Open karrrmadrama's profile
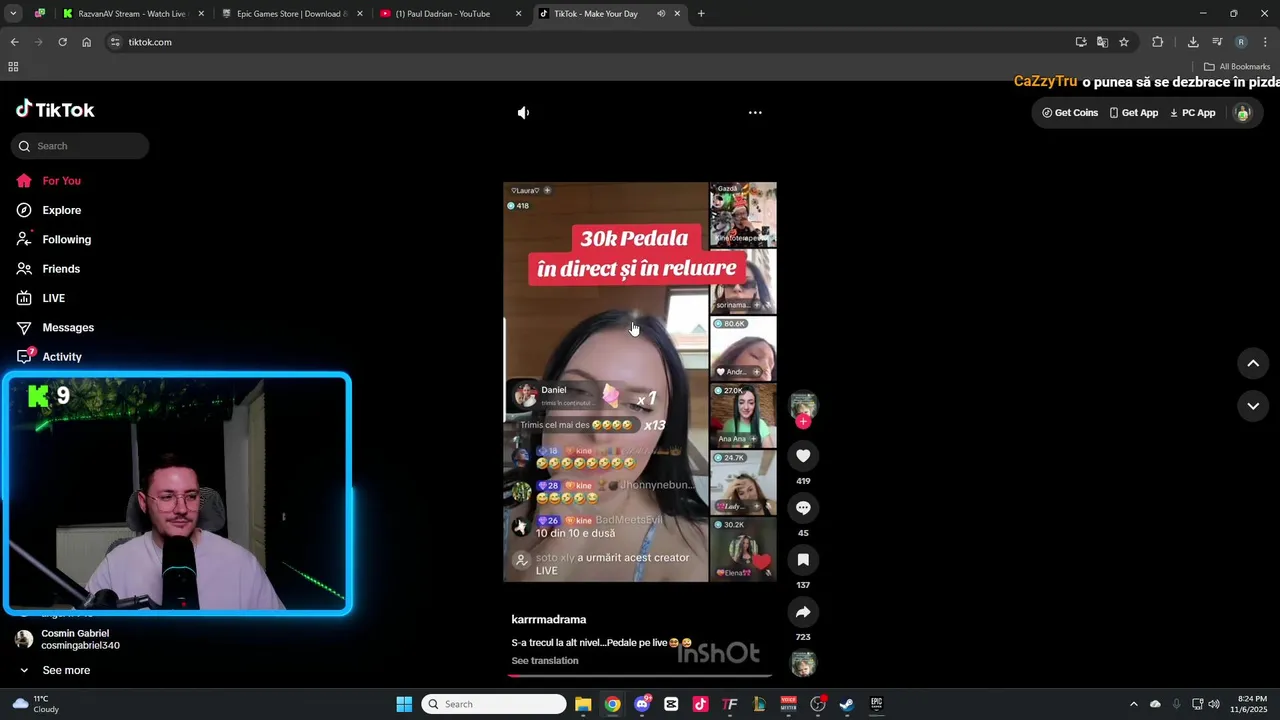The image size is (1280, 720). point(549,620)
